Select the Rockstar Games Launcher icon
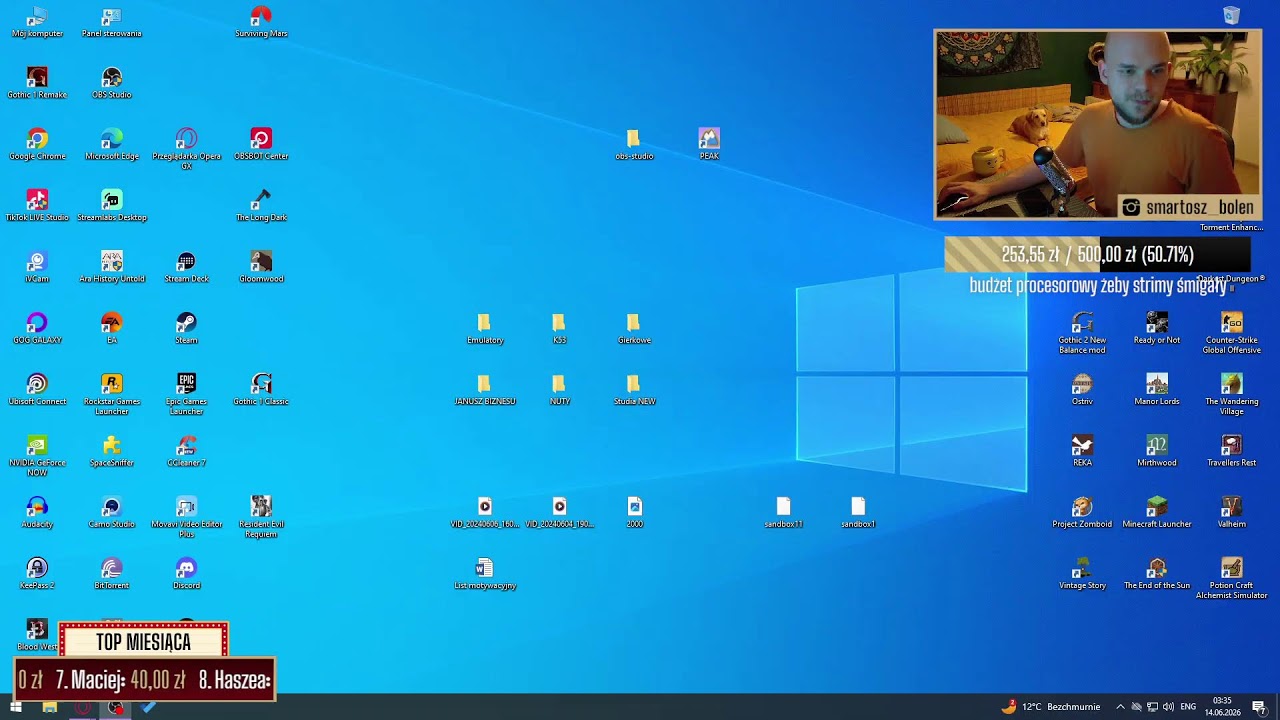Screen dimensions: 1280x720 click(112, 394)
